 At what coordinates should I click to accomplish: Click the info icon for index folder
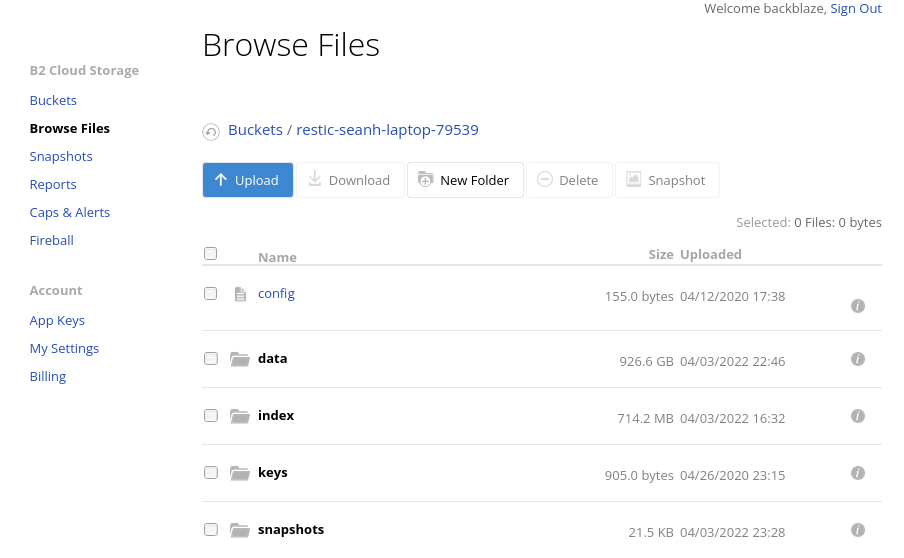click(857, 416)
